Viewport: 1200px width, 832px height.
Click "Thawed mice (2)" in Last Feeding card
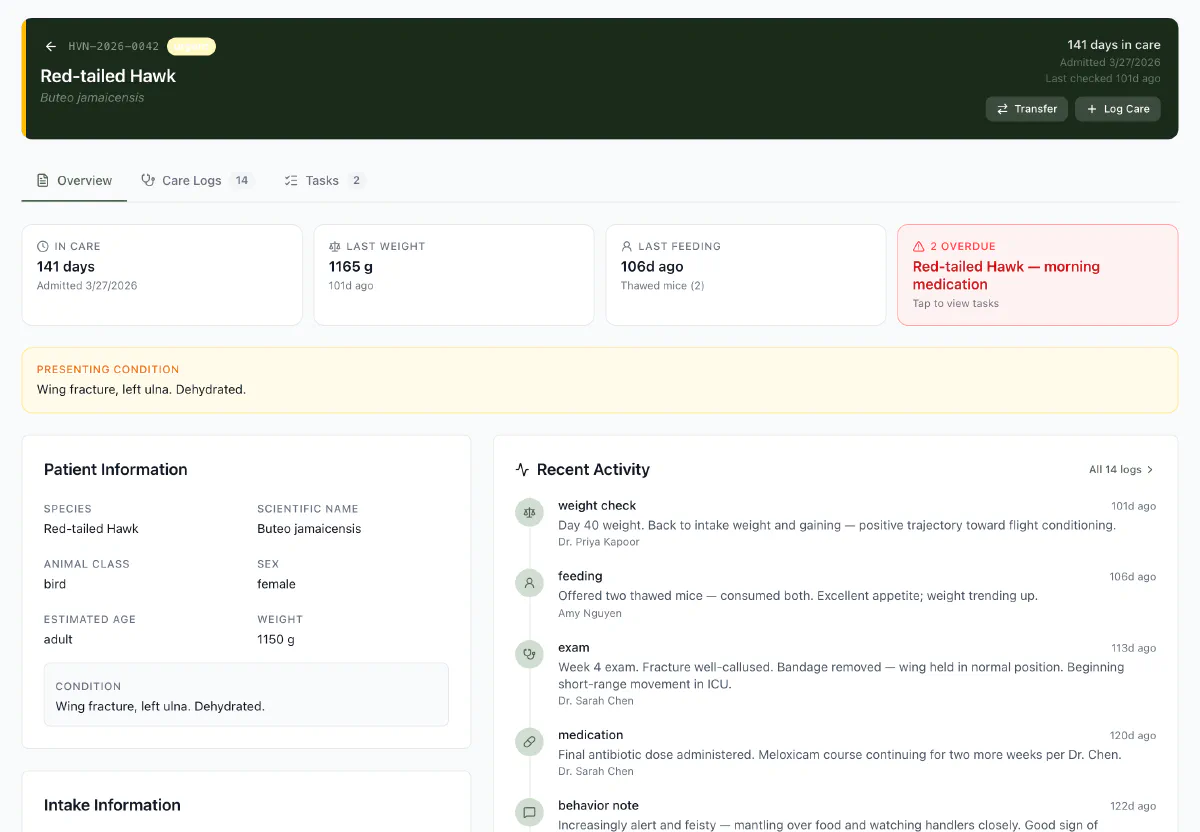click(x=662, y=286)
